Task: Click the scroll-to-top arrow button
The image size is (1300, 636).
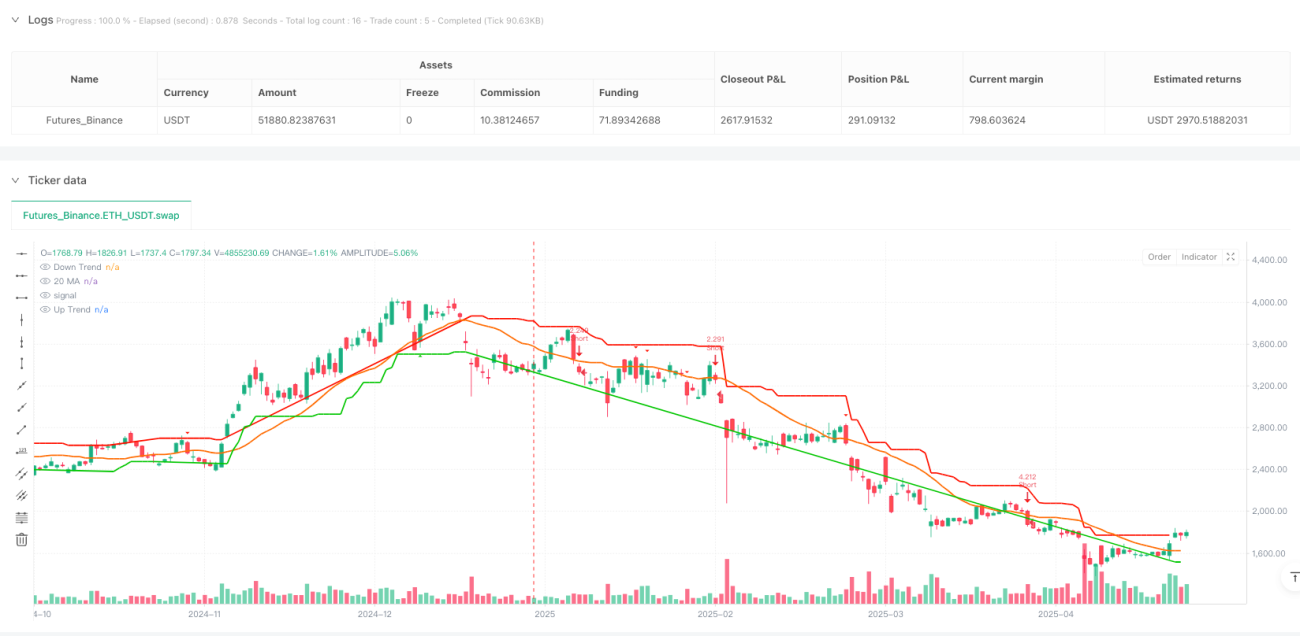Action: (x=1294, y=577)
